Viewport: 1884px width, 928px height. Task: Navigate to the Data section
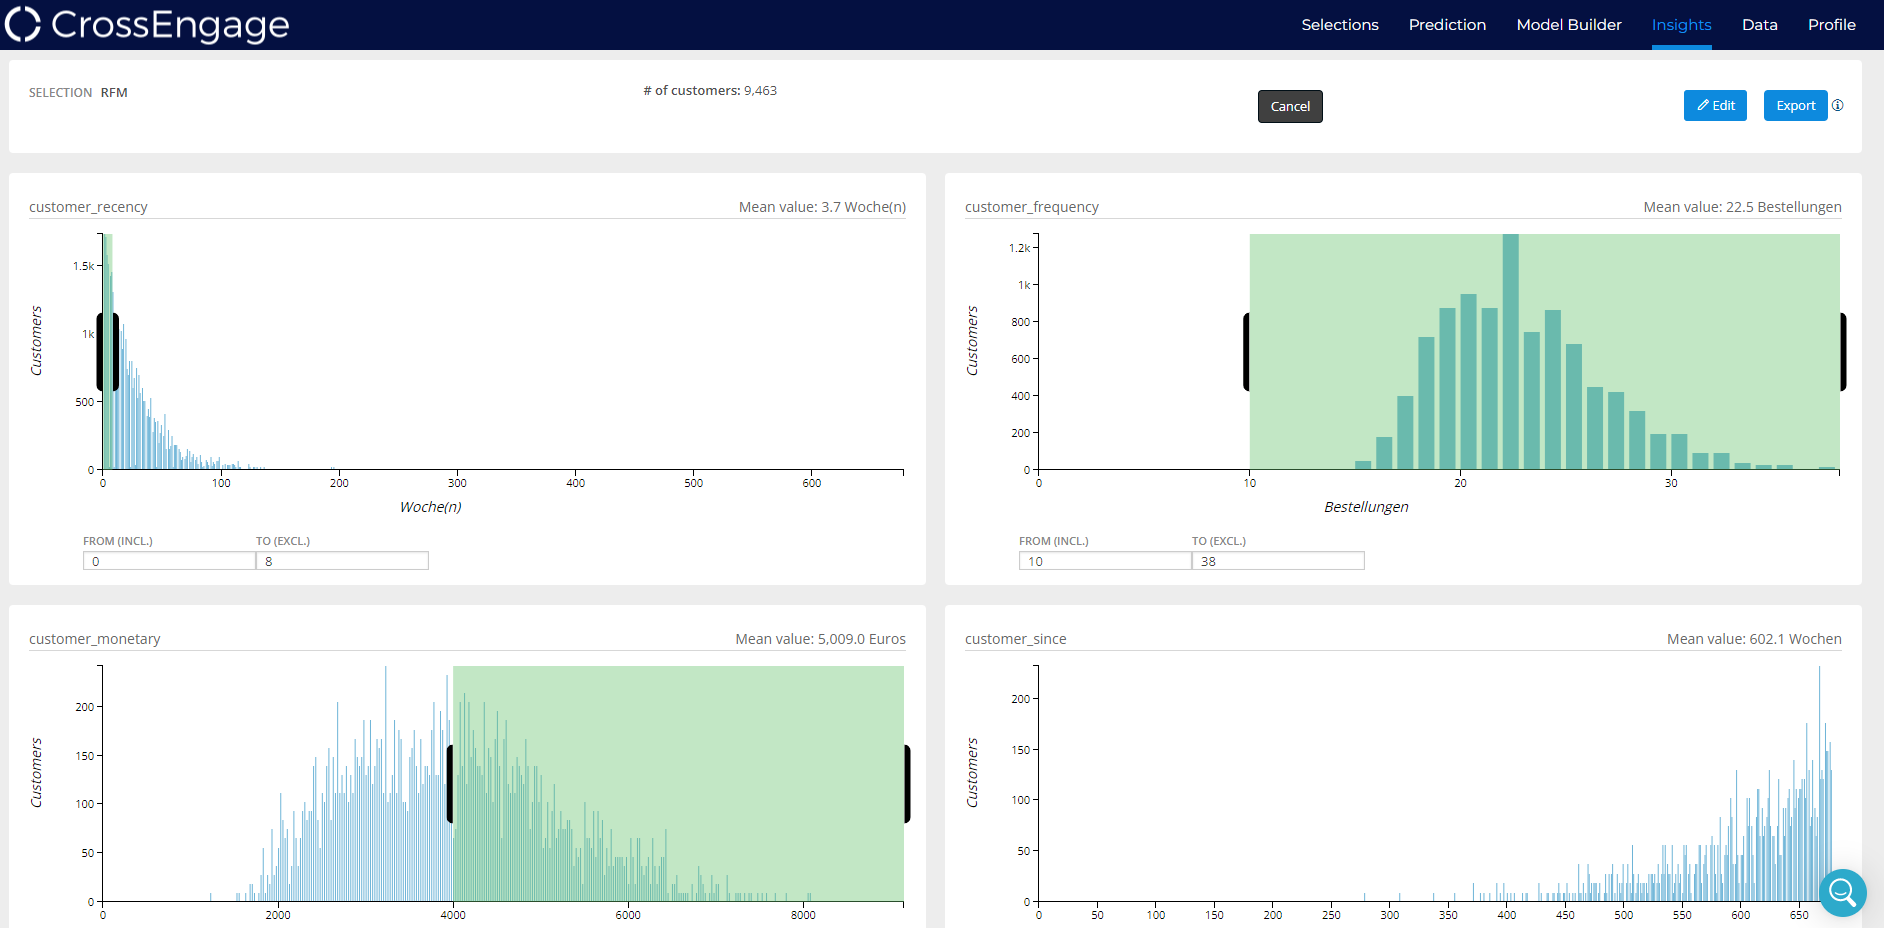coord(1759,25)
